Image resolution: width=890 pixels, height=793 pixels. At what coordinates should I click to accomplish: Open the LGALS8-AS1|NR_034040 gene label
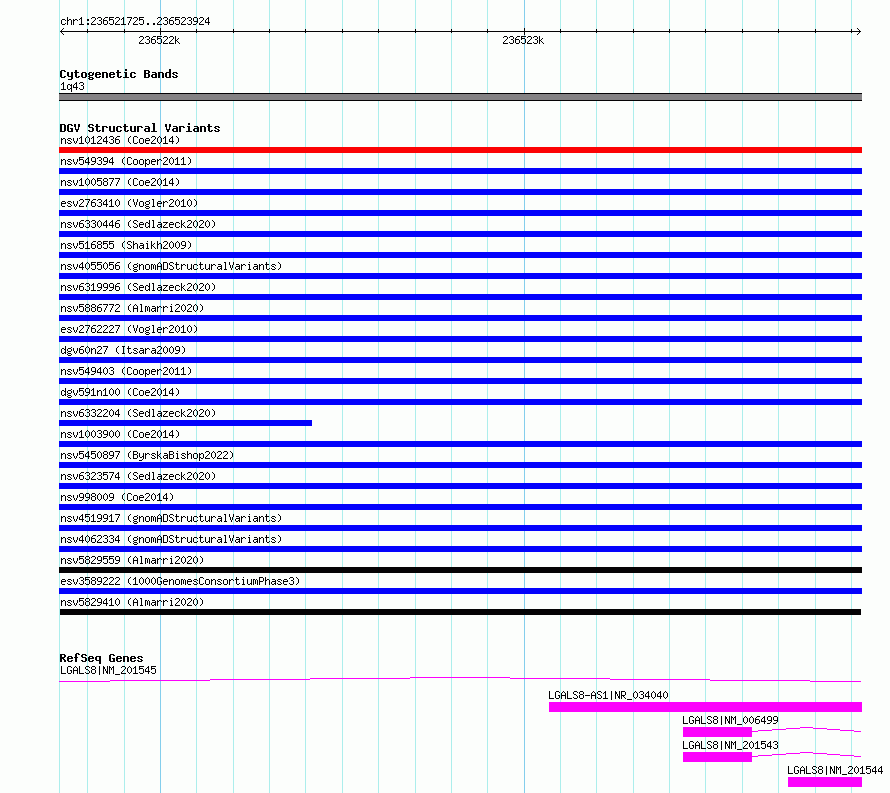point(608,695)
